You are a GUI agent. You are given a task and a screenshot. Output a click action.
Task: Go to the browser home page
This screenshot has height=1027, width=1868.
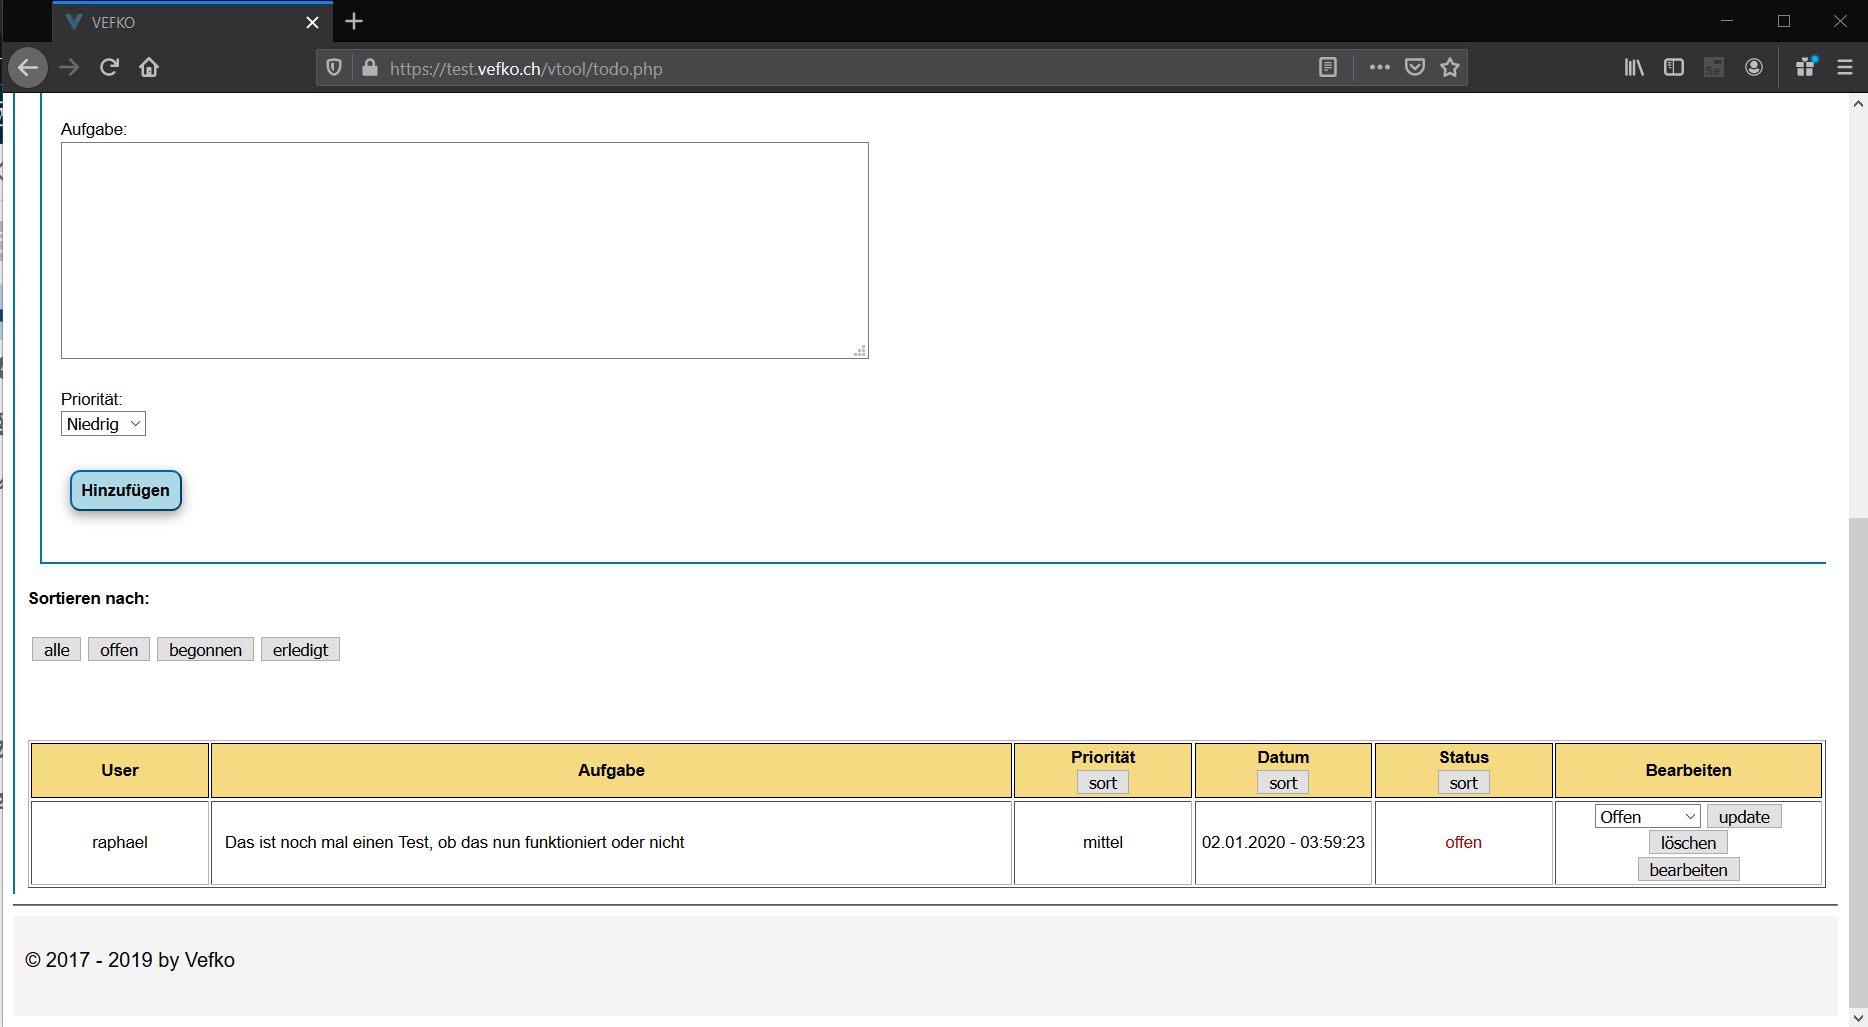(x=149, y=68)
